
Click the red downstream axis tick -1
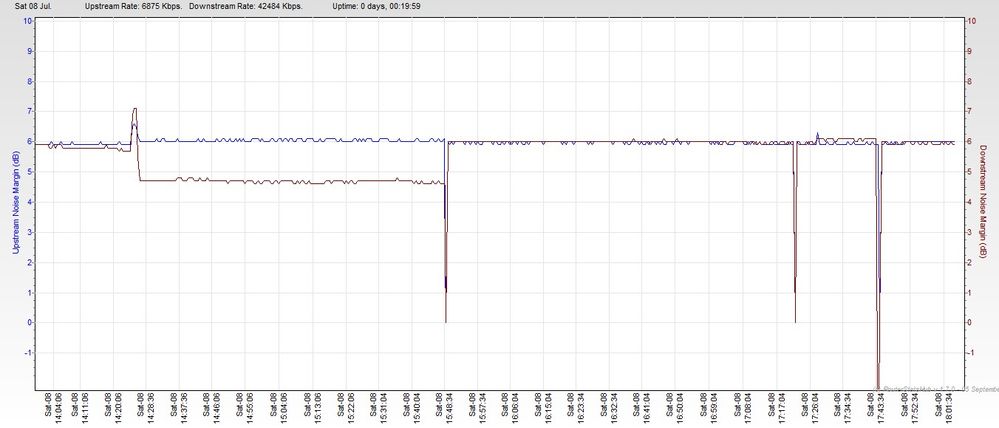pyautogui.click(x=972, y=353)
